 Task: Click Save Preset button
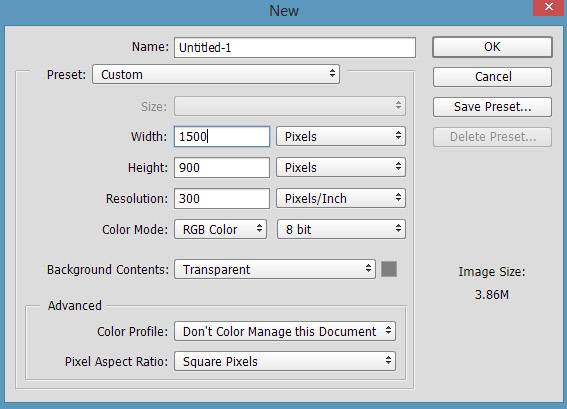click(x=492, y=107)
